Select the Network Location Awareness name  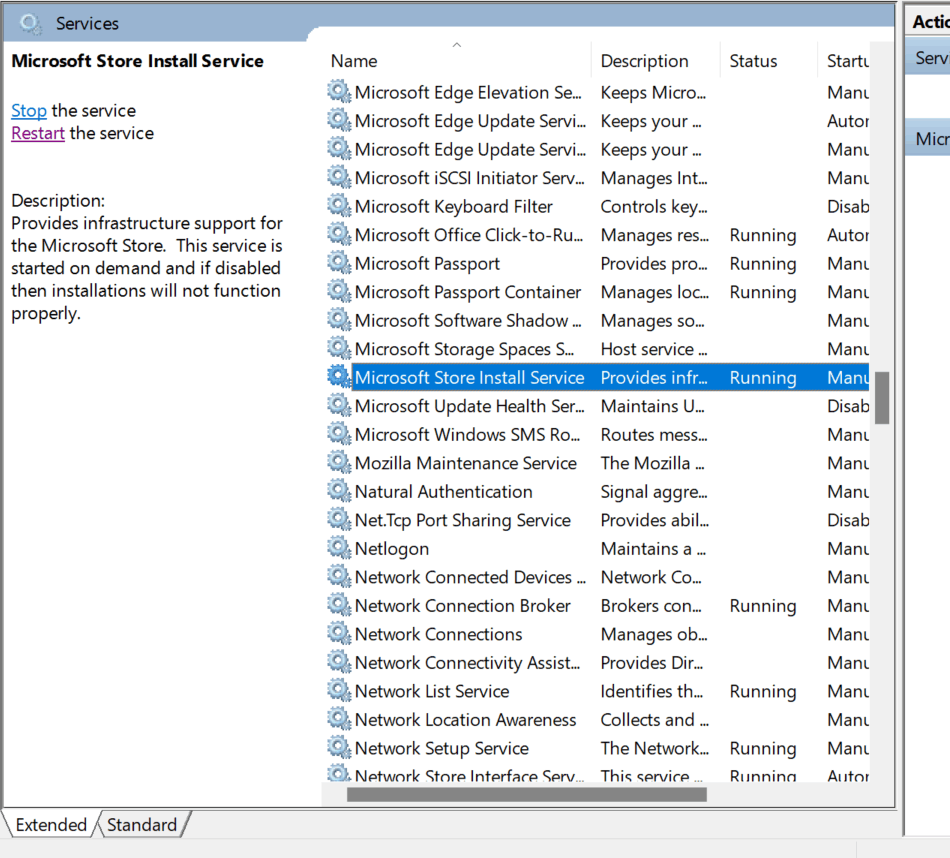[x=465, y=719]
